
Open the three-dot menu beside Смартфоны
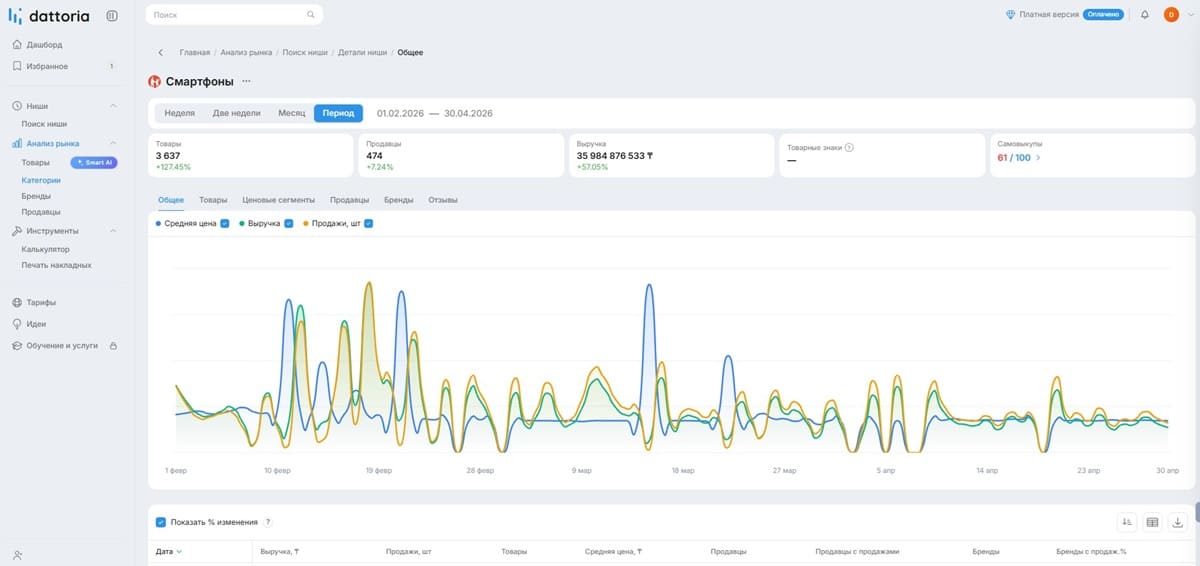[x=247, y=81]
